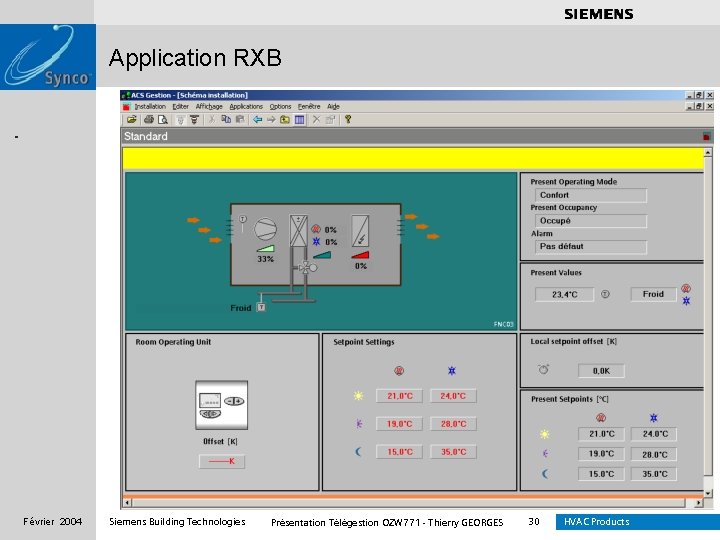Click the paste toolbar icon
The width and height of the screenshot is (720, 540).
click(x=240, y=120)
